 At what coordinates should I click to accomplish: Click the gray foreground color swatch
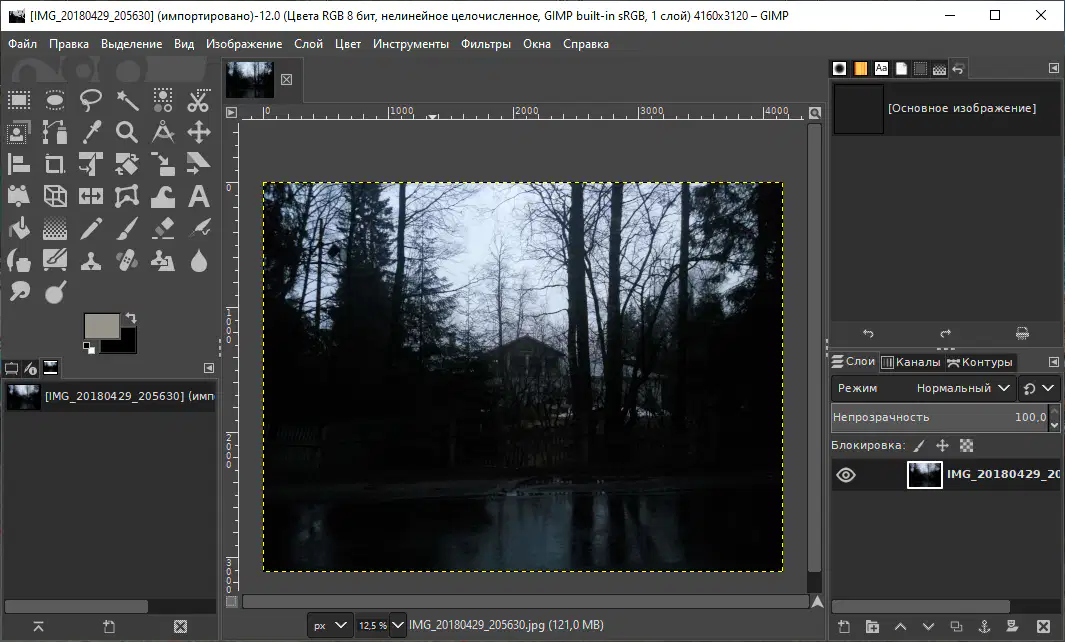[x=101, y=325]
